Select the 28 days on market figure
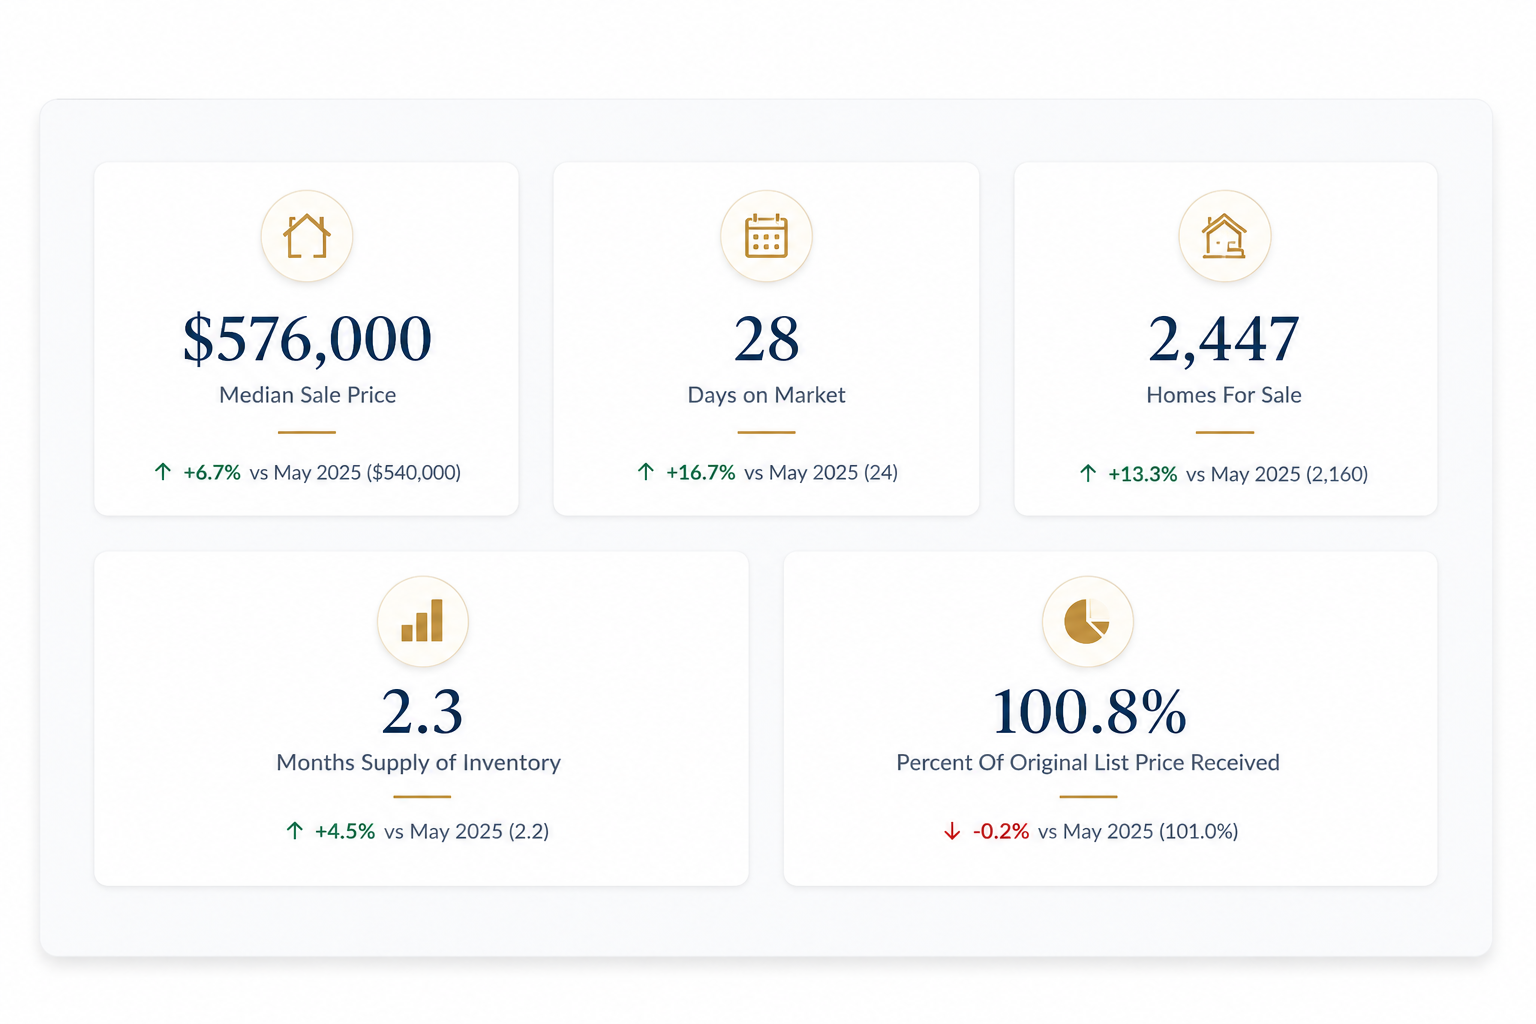Screen dimensions: 1536x1024 tap(766, 339)
